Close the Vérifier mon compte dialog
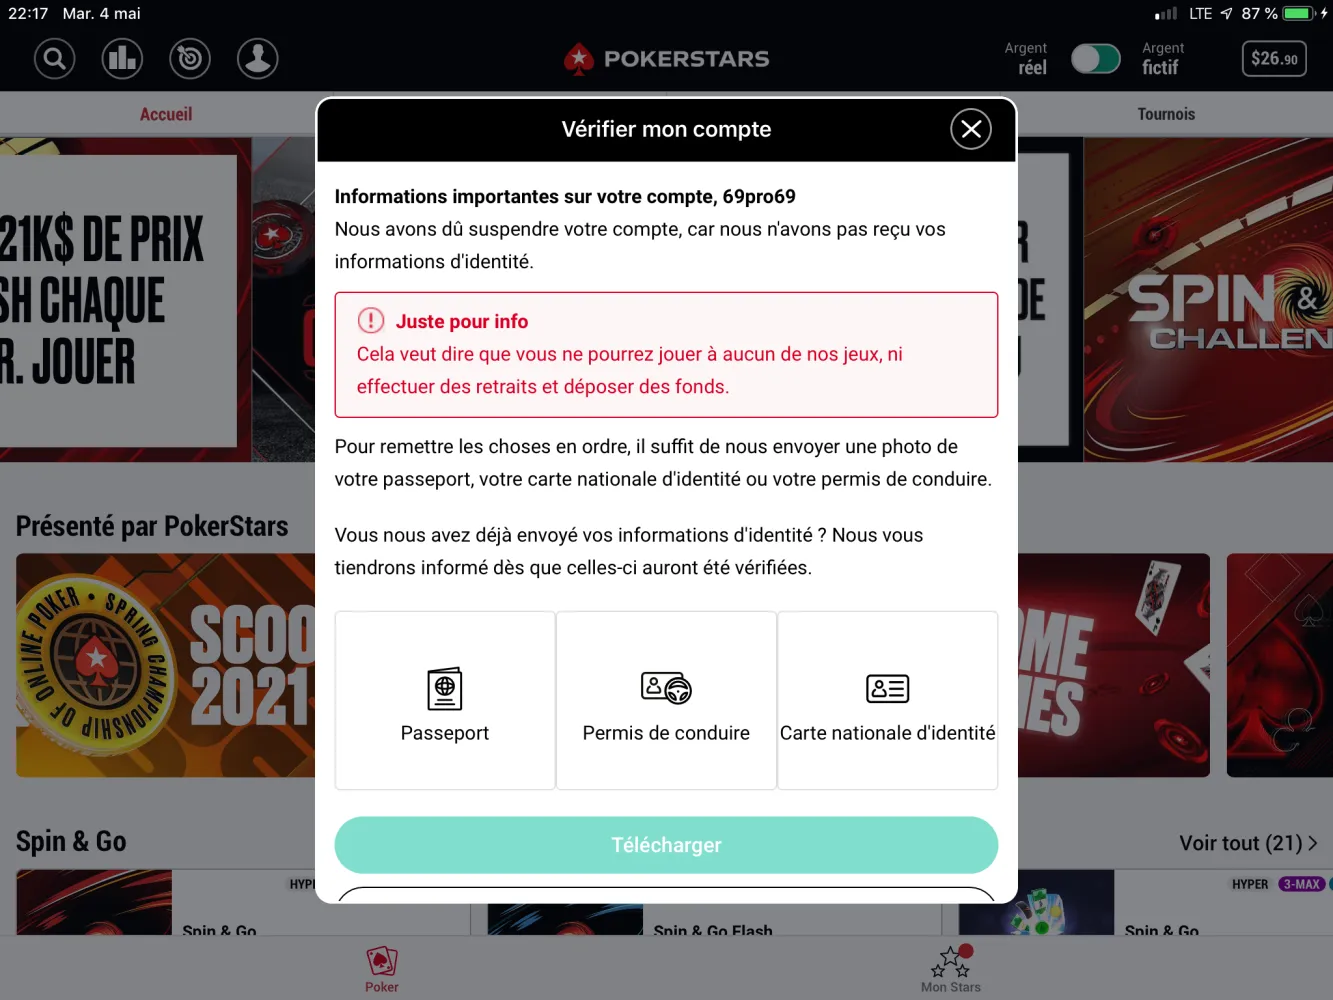The width and height of the screenshot is (1333, 1000). (970, 129)
